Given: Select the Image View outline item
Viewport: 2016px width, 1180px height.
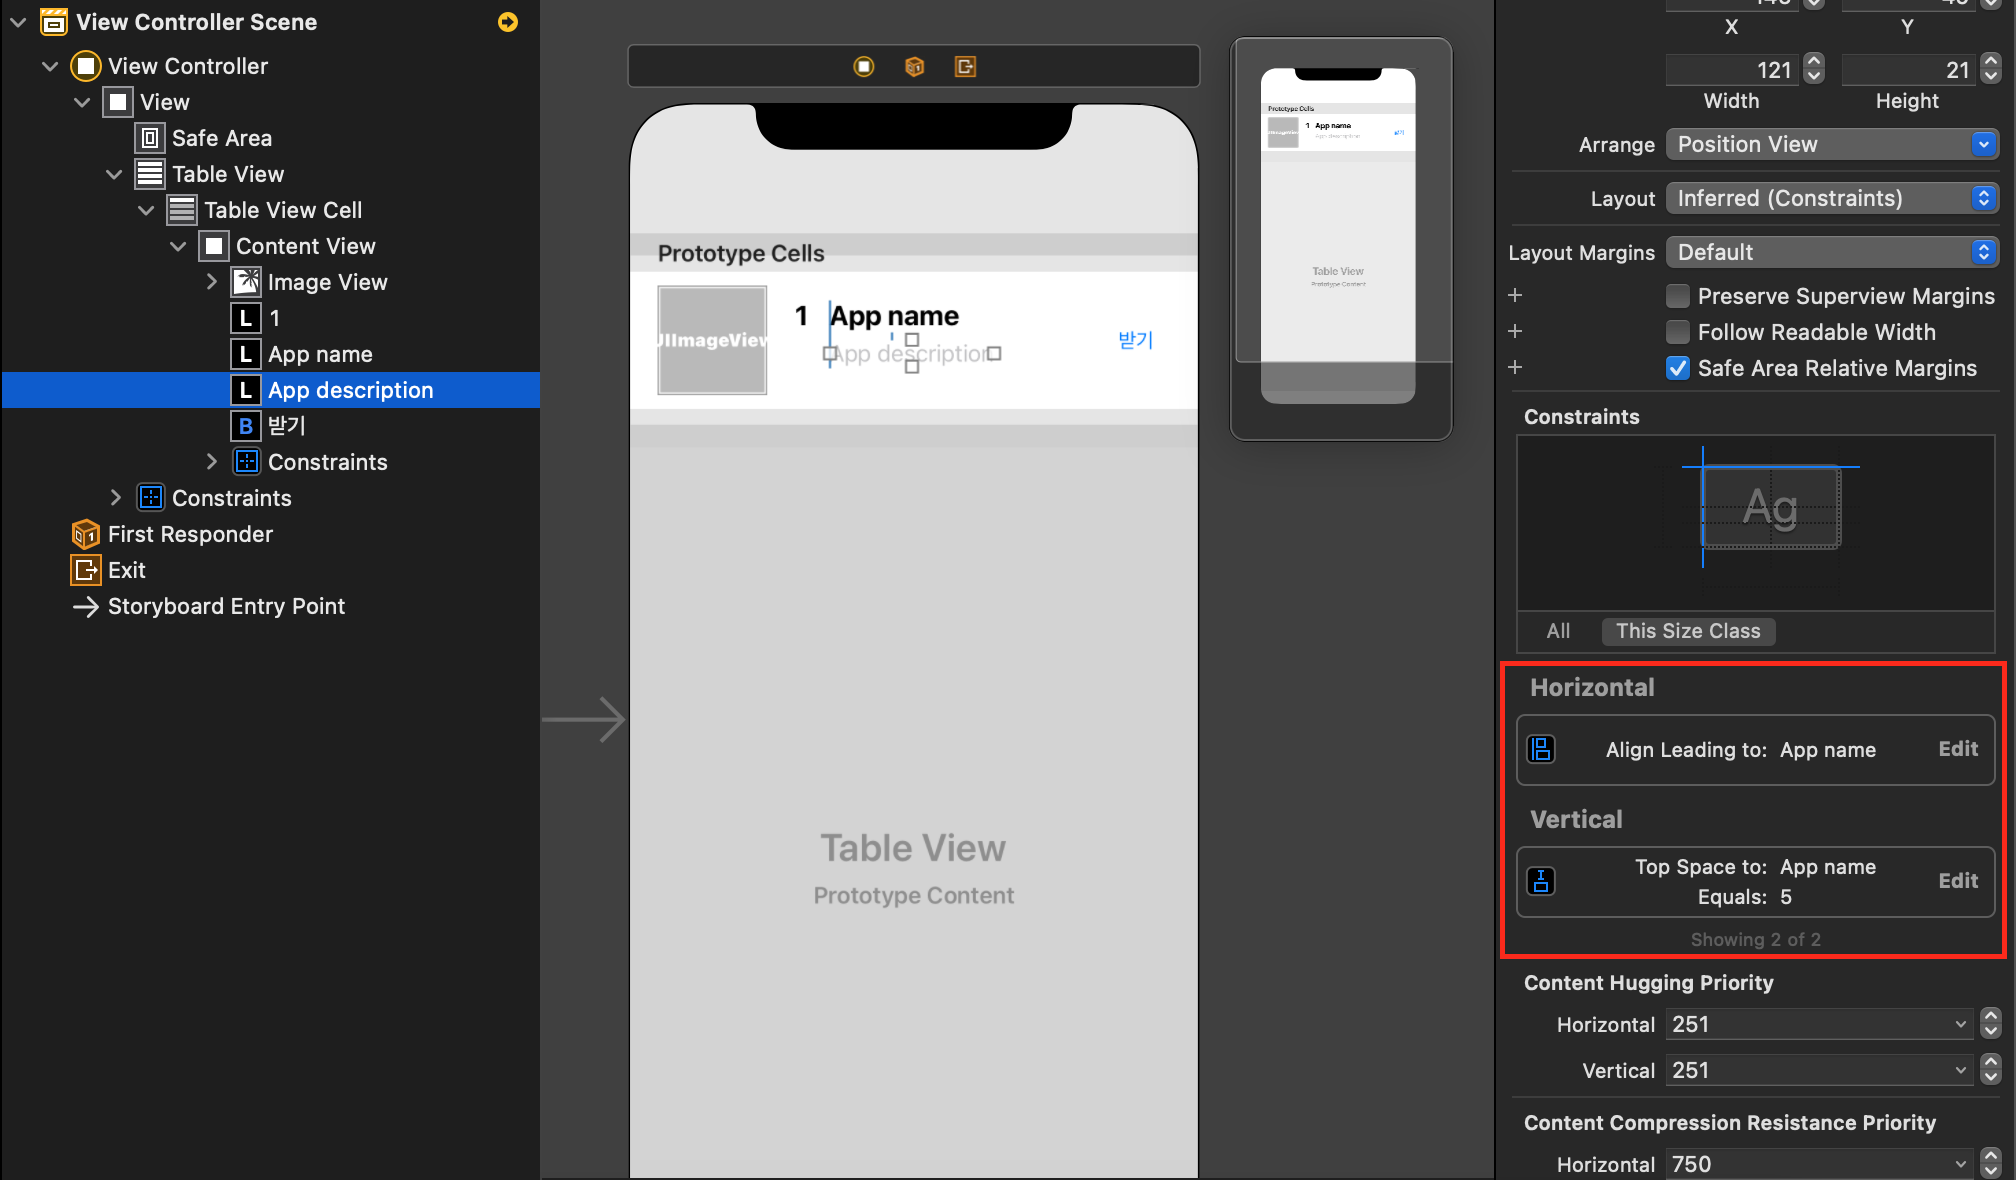Looking at the screenshot, I should click(x=327, y=282).
